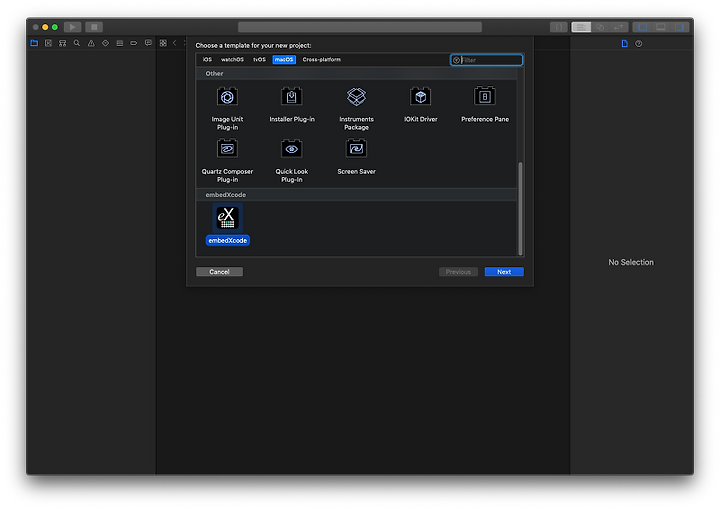720x510 pixels.
Task: Select the Version editor arrows button
Action: click(x=619, y=27)
